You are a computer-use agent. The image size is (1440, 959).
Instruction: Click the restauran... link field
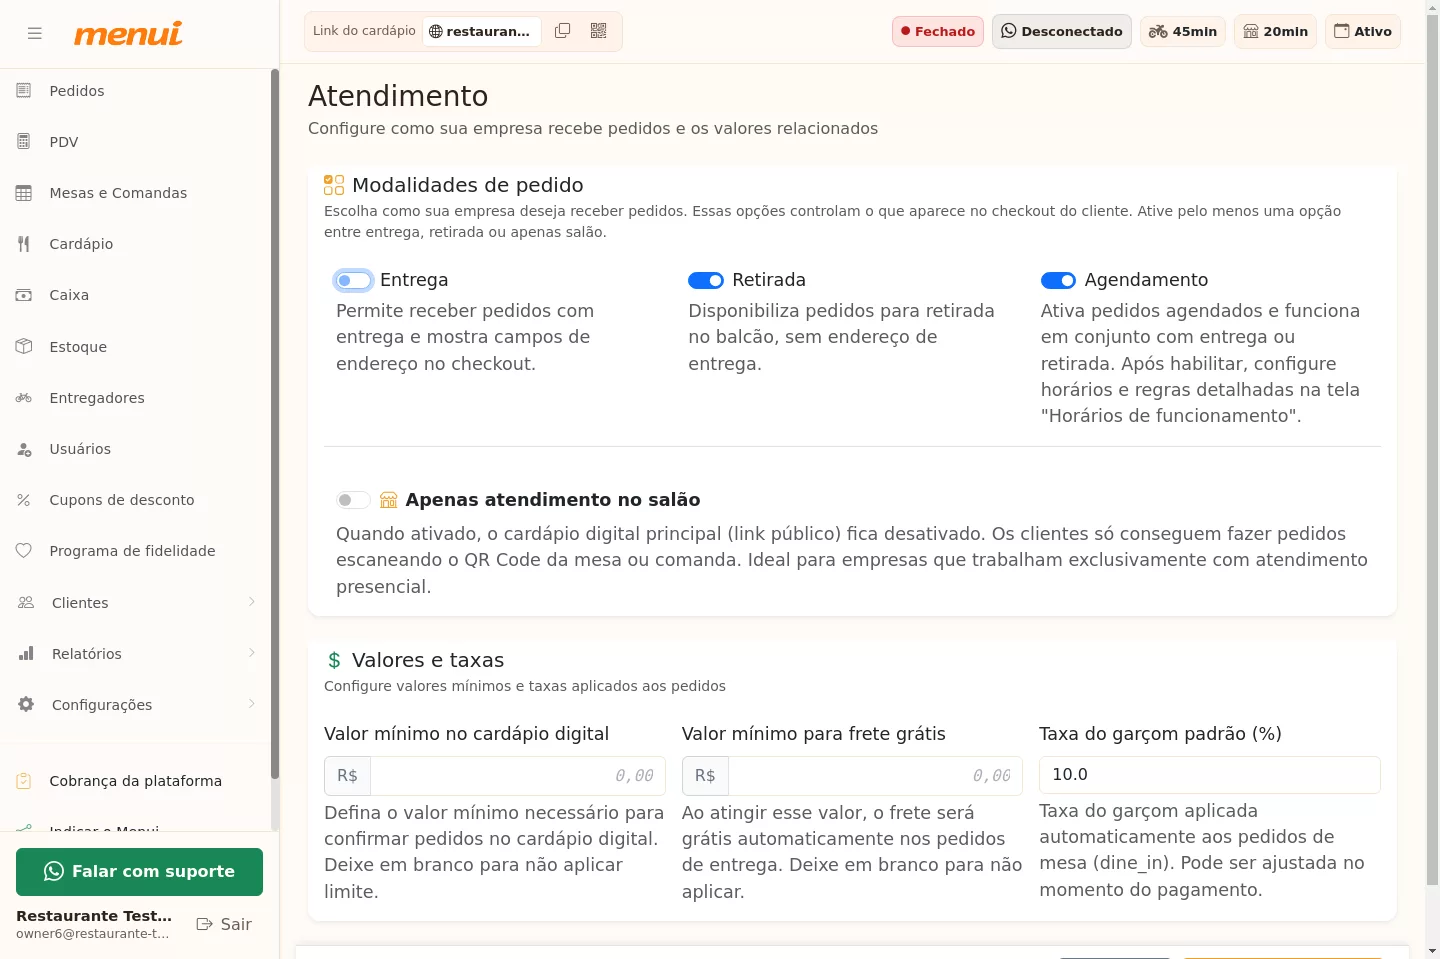(x=482, y=31)
